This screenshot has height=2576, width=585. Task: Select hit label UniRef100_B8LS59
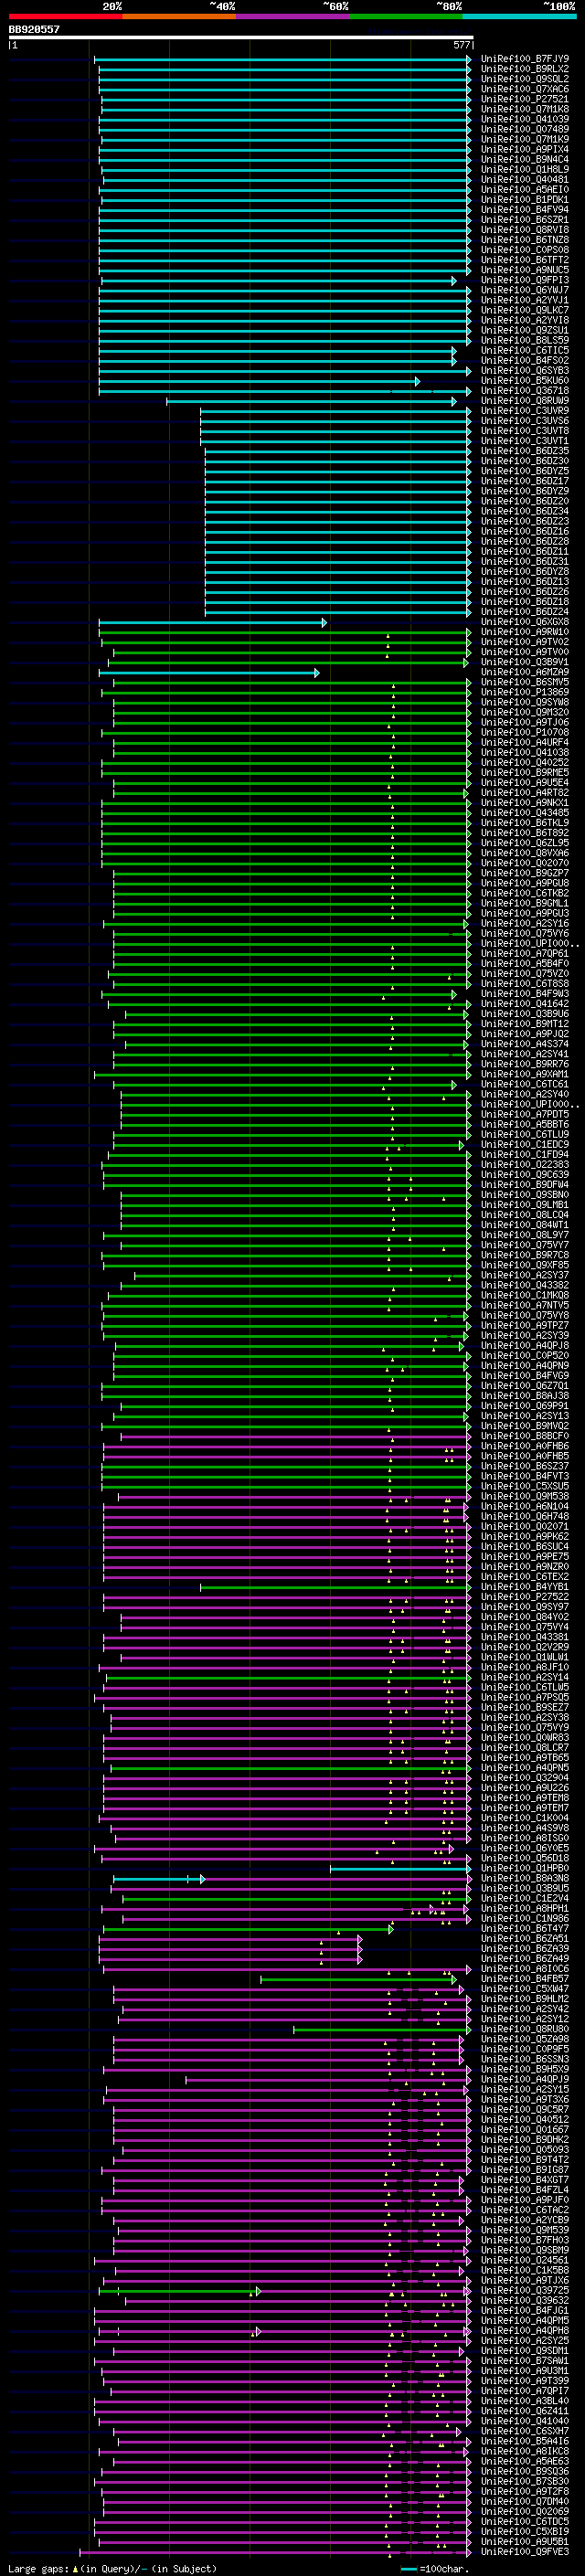tap(525, 340)
